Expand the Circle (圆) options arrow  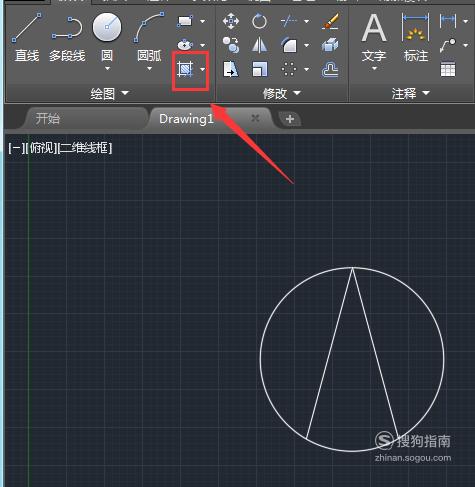pos(107,69)
